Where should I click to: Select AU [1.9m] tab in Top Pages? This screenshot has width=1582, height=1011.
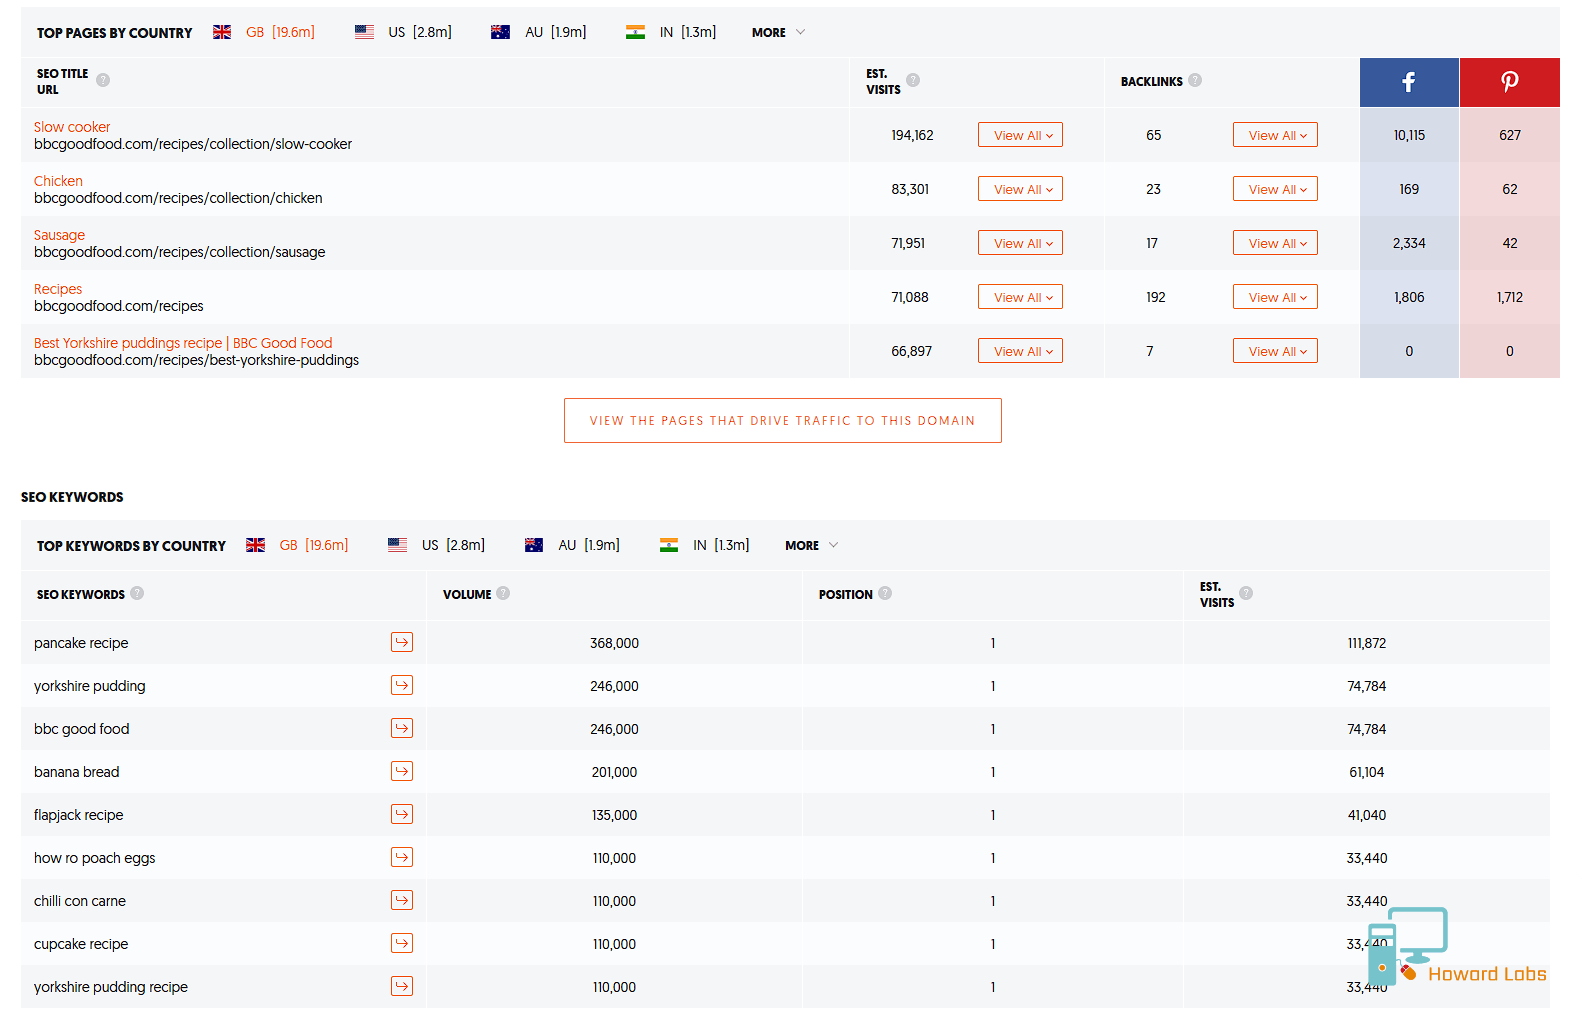point(556,32)
